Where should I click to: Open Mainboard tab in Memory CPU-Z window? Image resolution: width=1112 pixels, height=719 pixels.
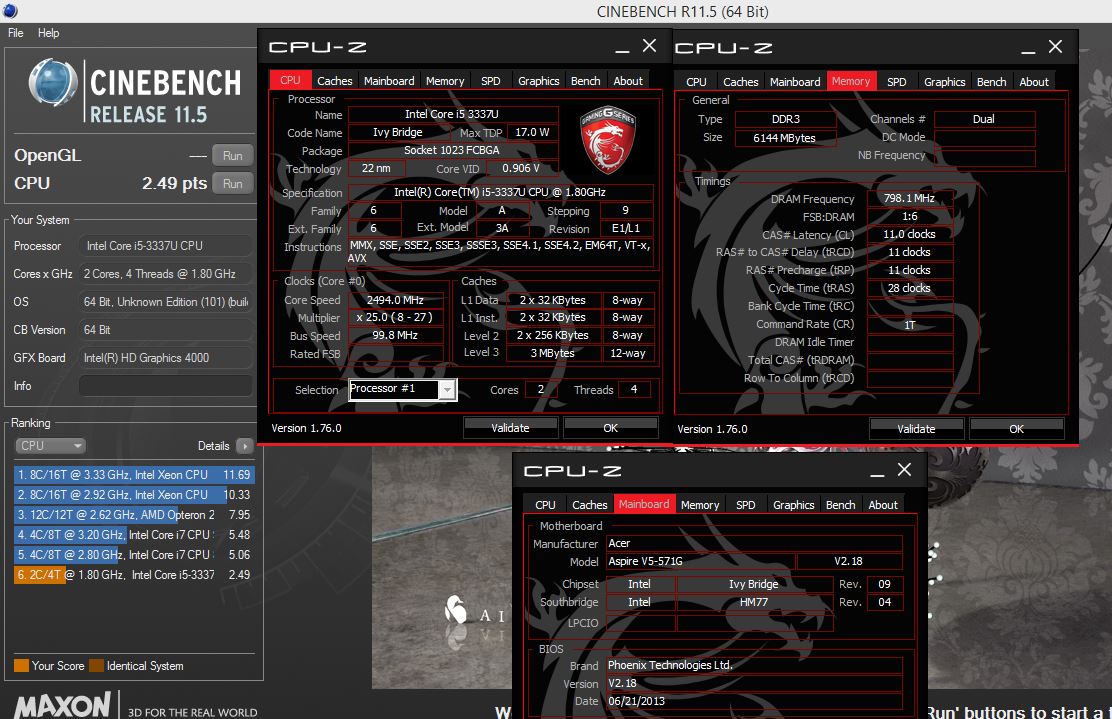[x=795, y=82]
